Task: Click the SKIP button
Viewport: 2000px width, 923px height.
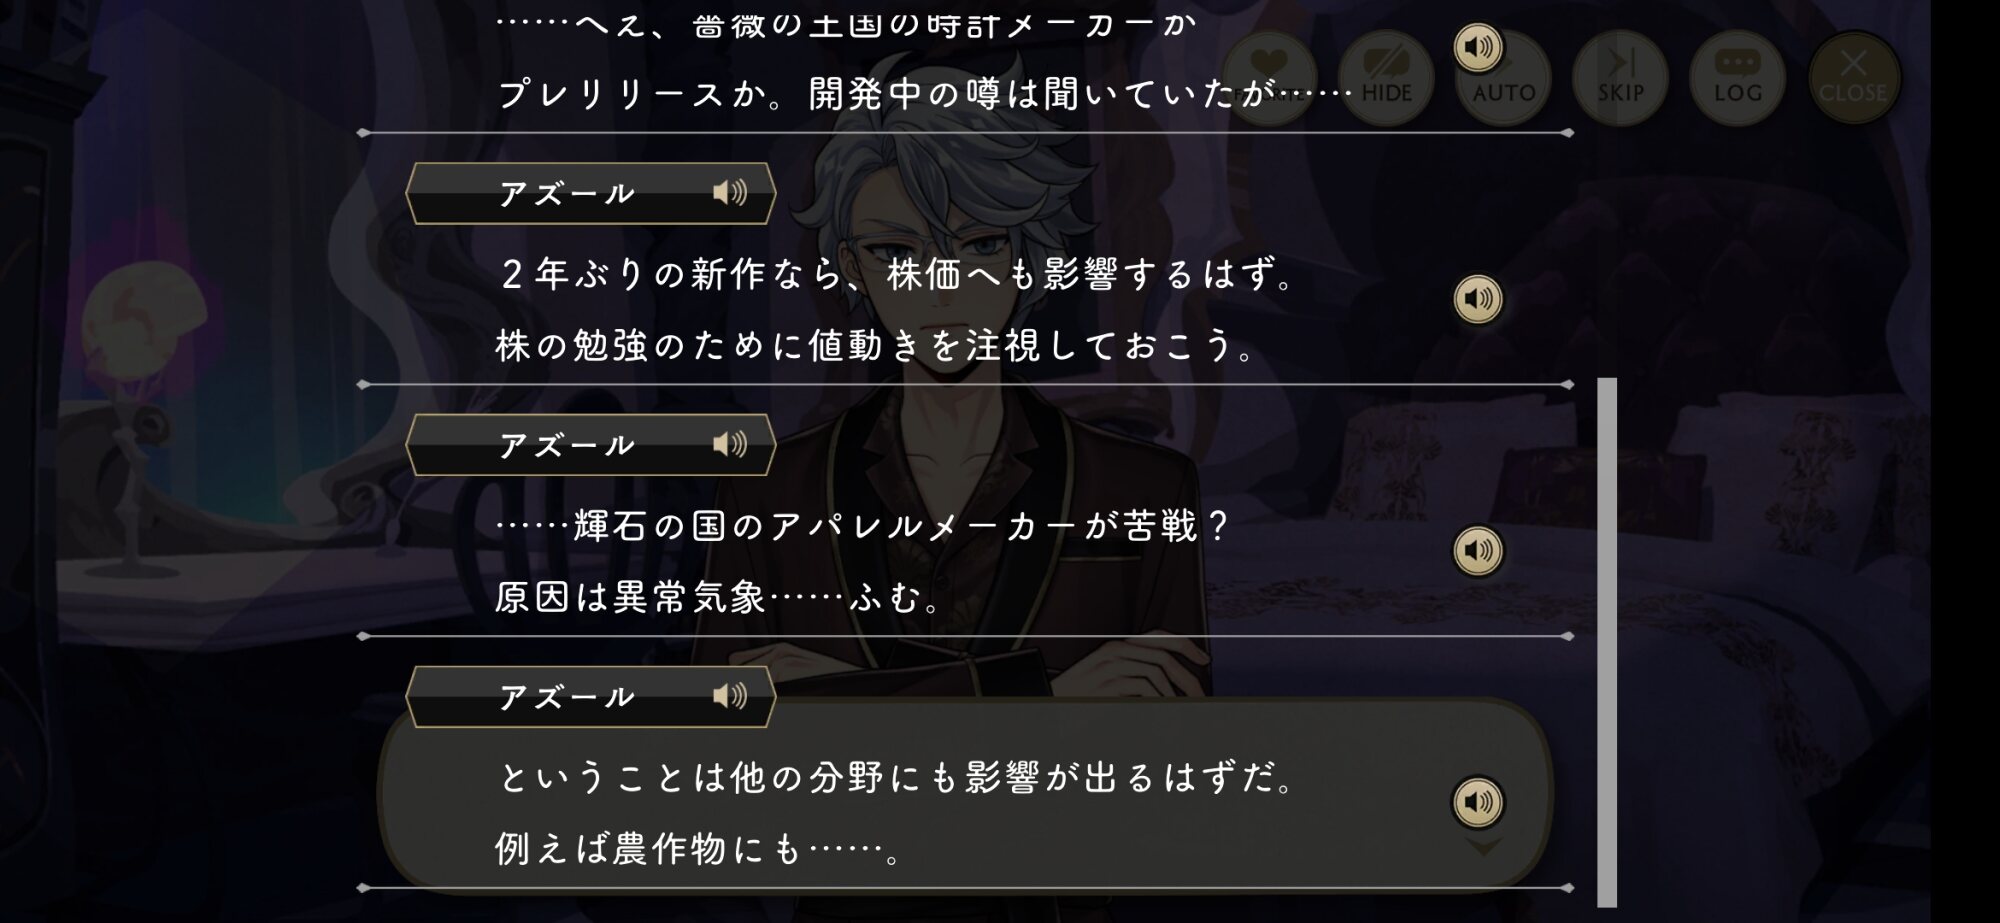Action: [x=1620, y=79]
